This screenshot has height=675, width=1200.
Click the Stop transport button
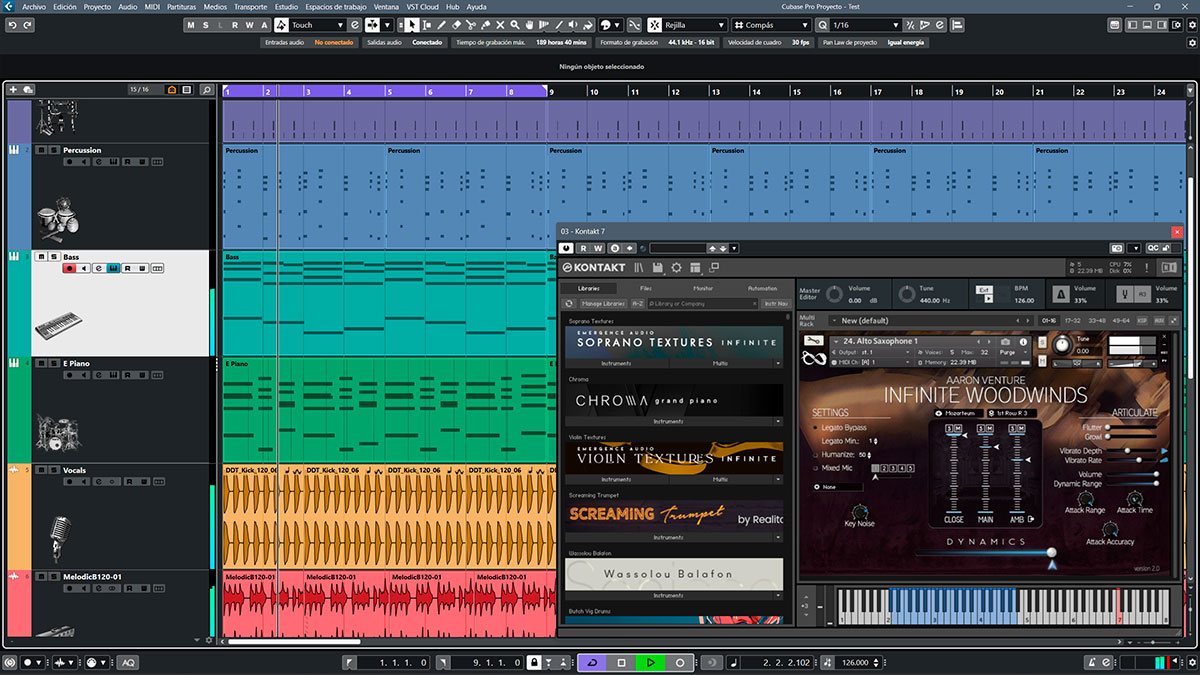621,662
